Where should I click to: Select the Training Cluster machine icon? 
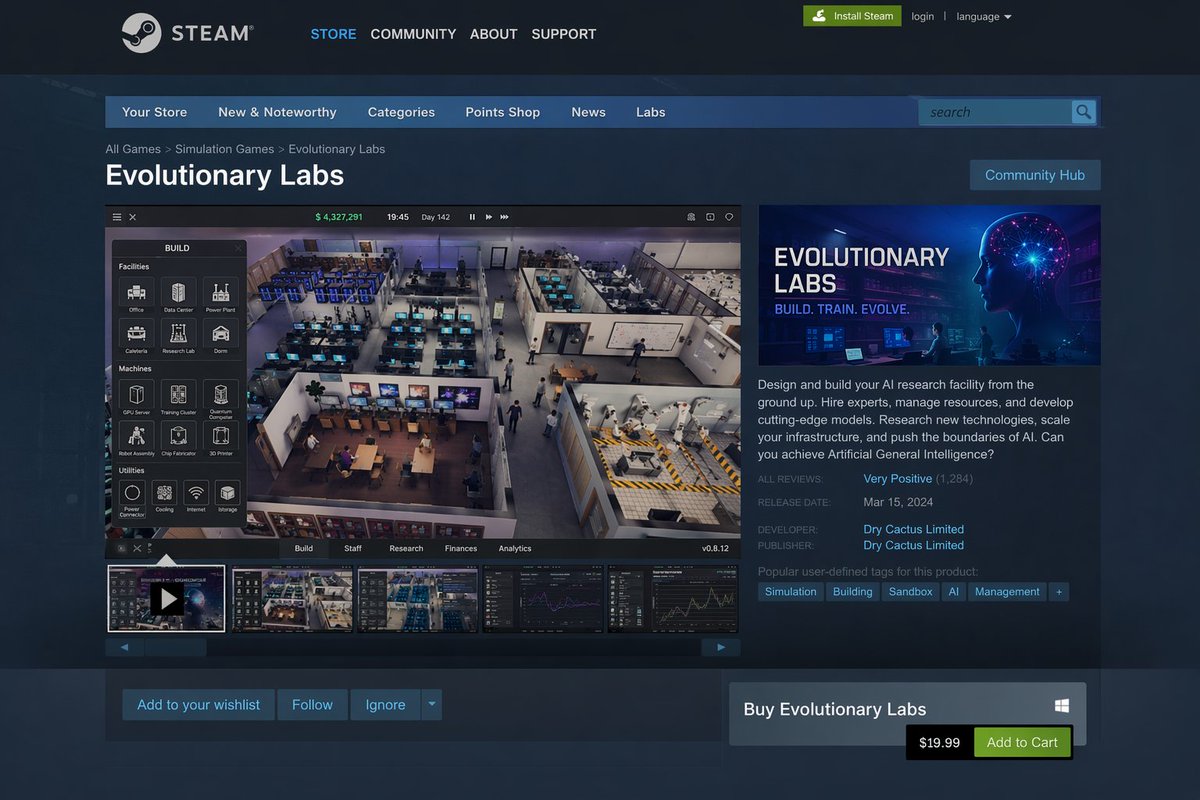click(178, 394)
